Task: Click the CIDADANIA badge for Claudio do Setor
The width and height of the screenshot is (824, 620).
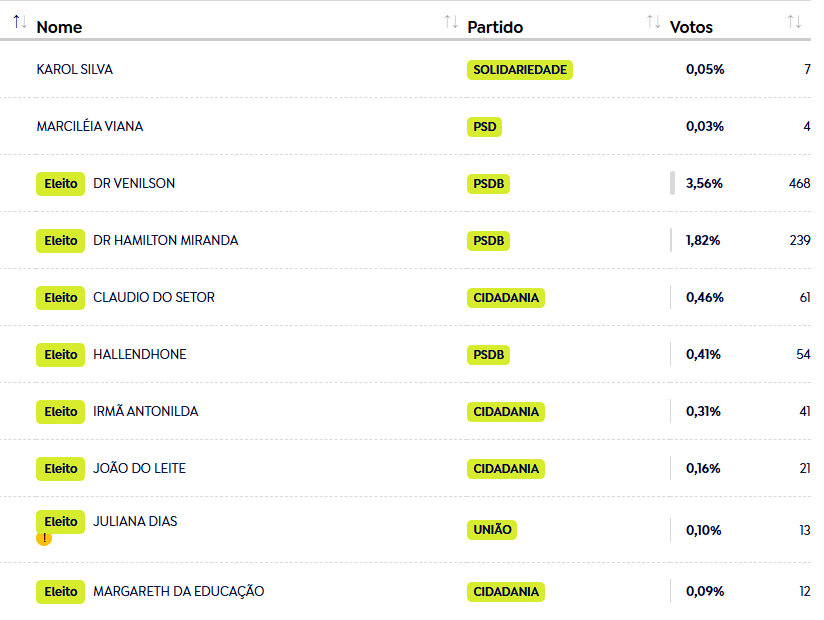Action: point(506,298)
